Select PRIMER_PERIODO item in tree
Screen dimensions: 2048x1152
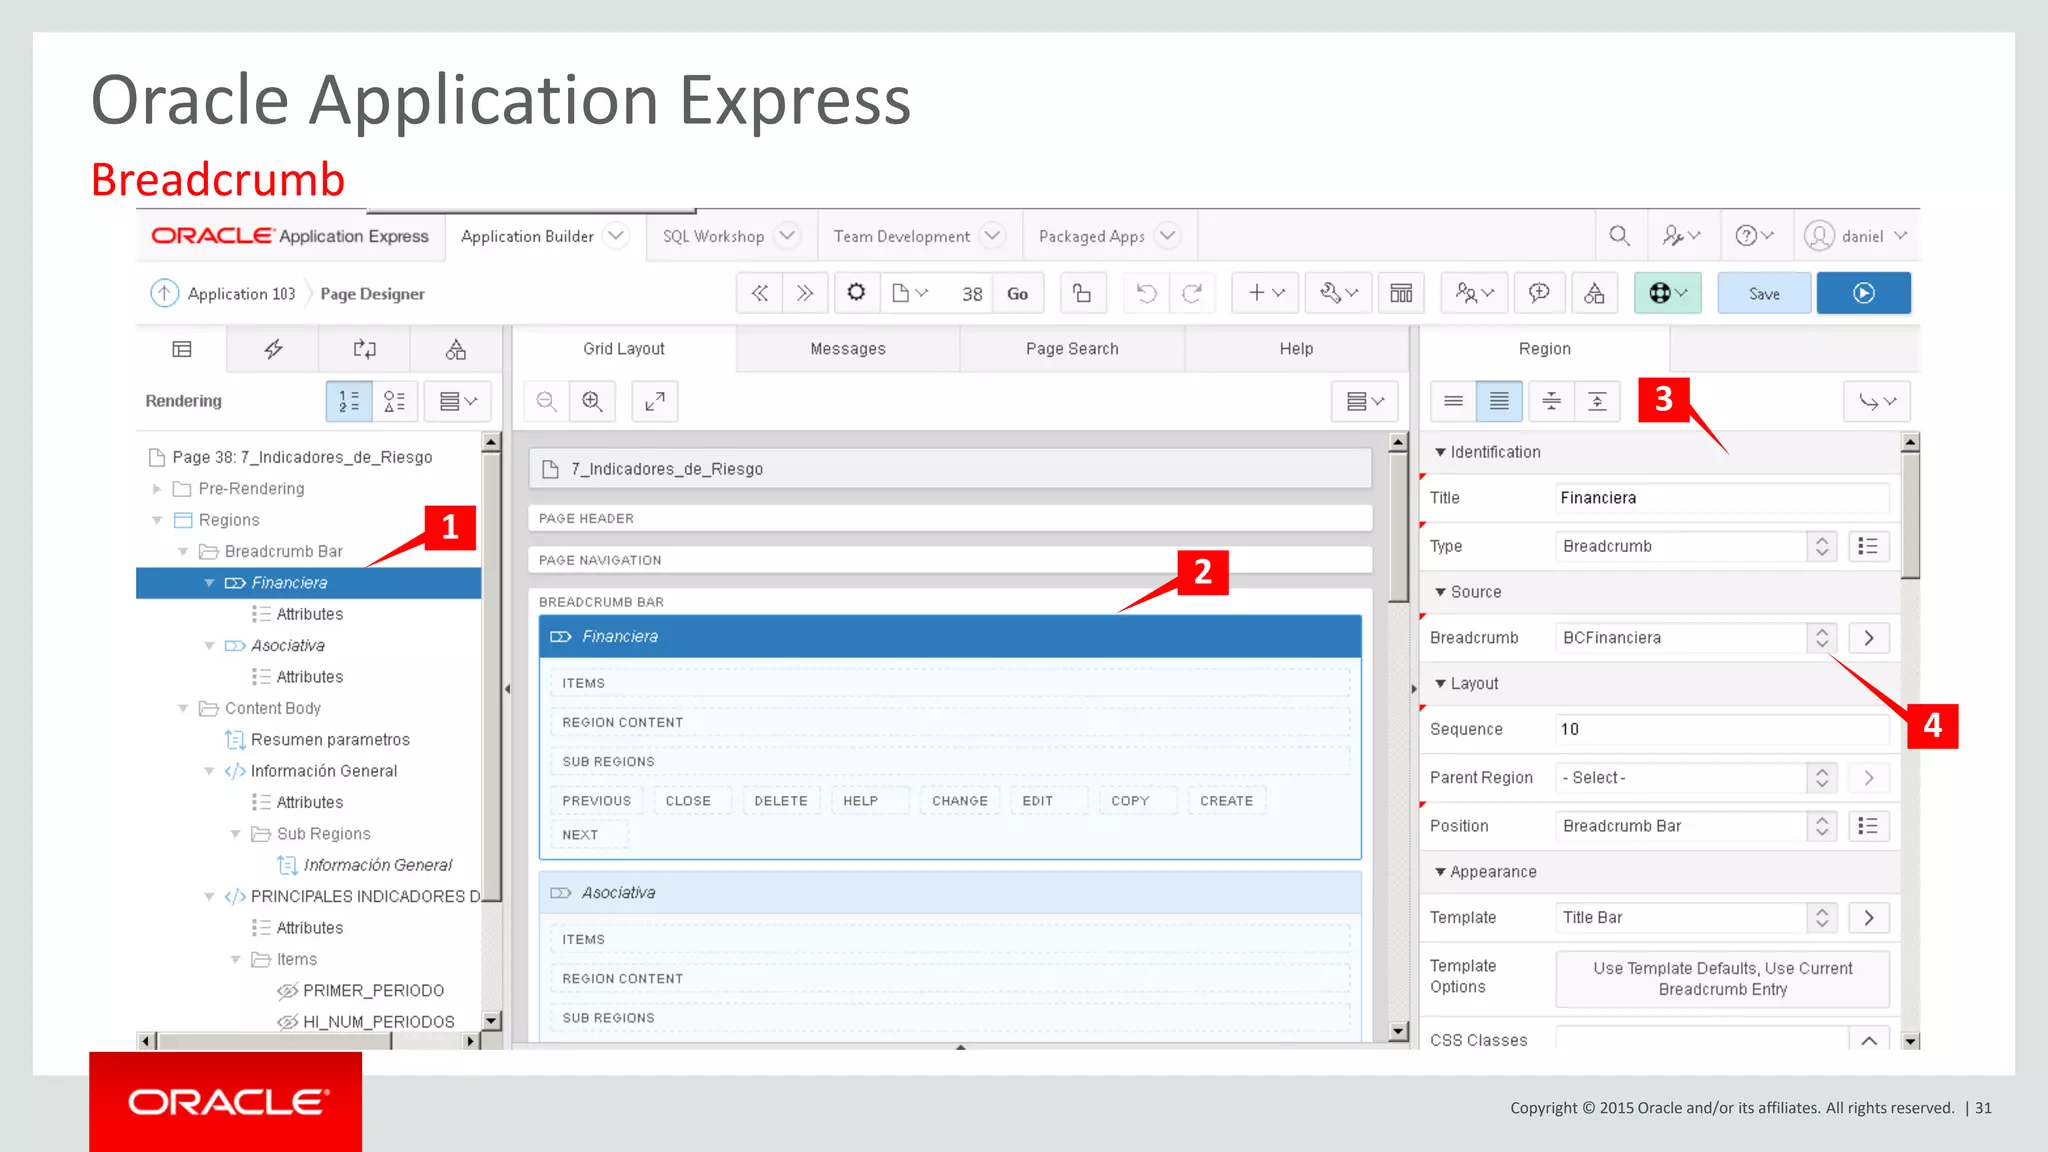coord(373,991)
